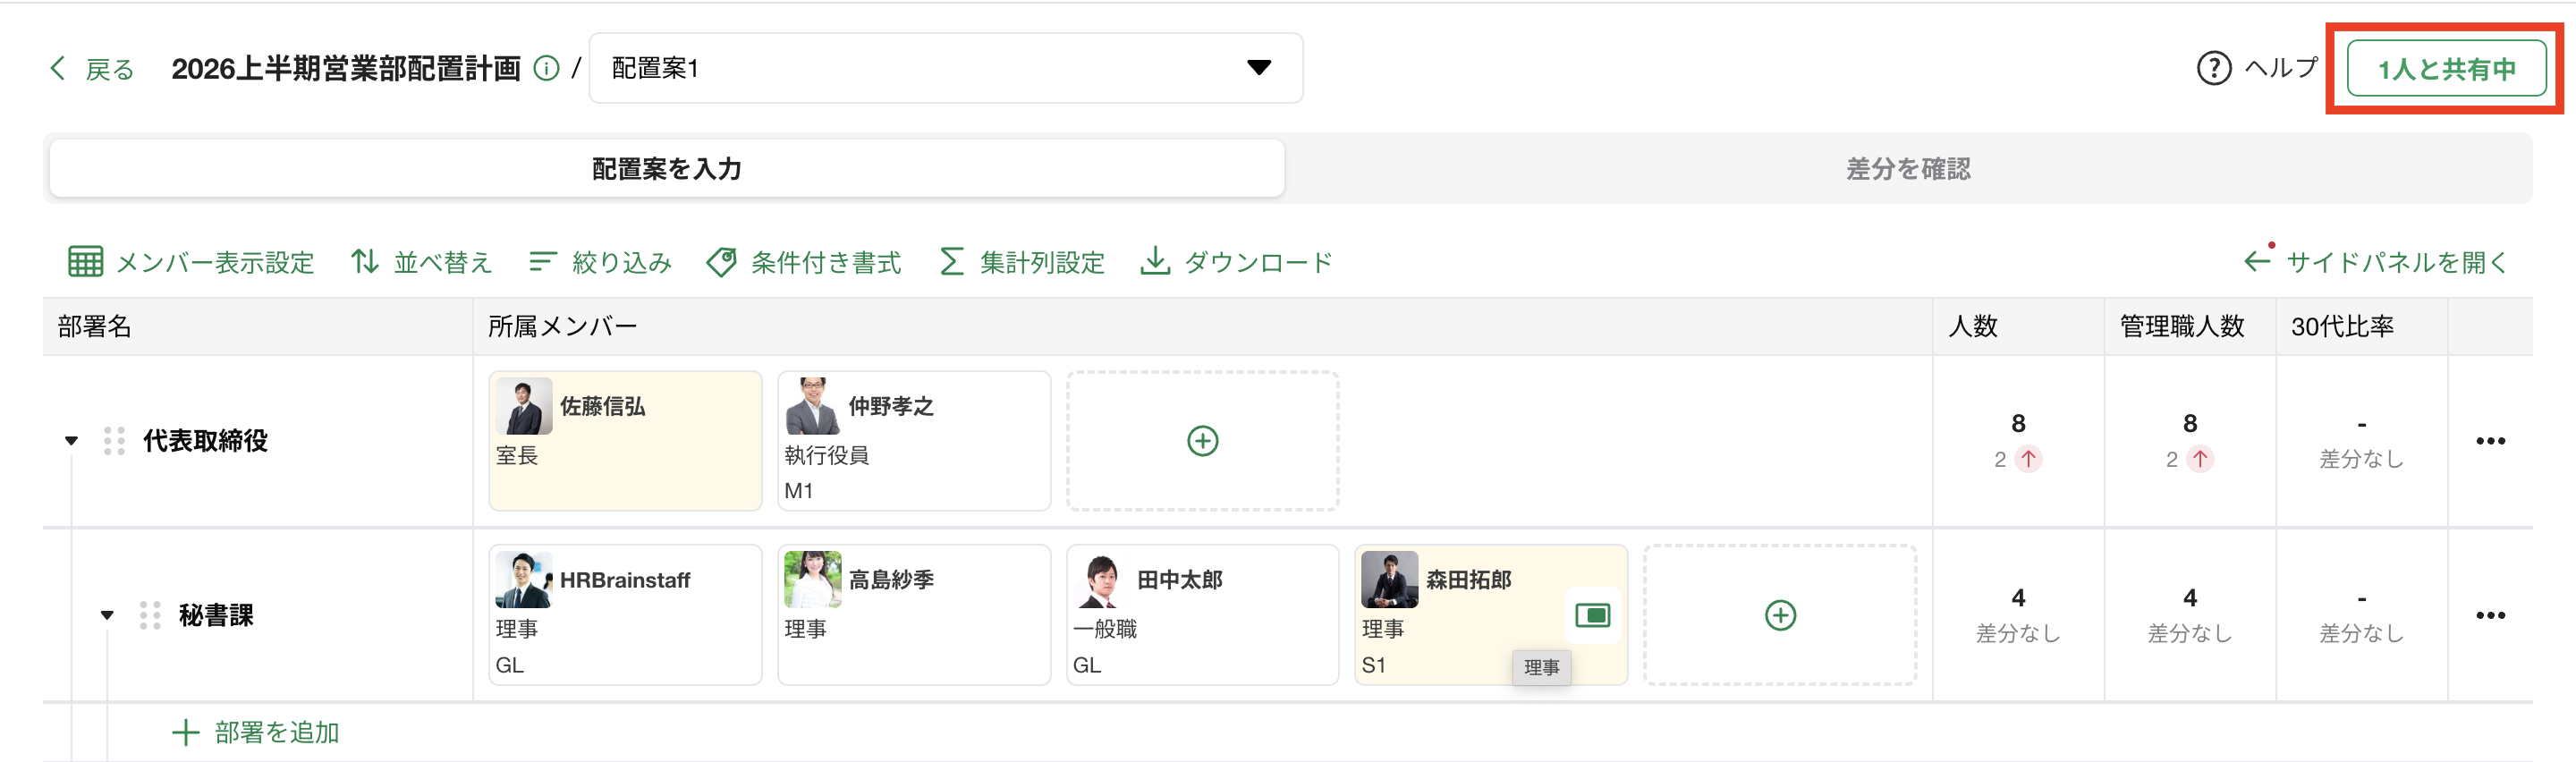The image size is (2576, 762).
Task: Select the 配置案を入力 tab
Action: [x=667, y=169]
